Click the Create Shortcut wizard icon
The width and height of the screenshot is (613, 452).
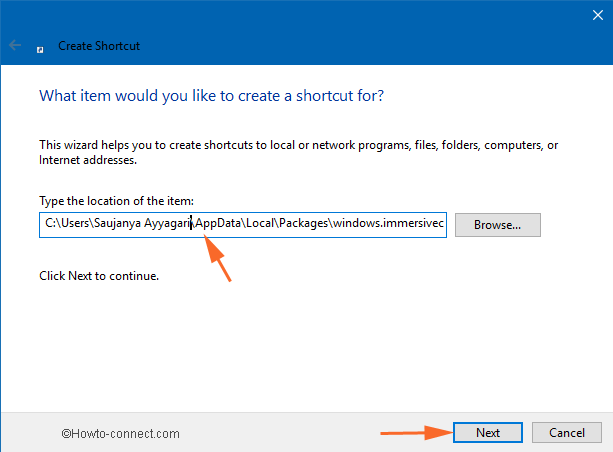(40, 47)
